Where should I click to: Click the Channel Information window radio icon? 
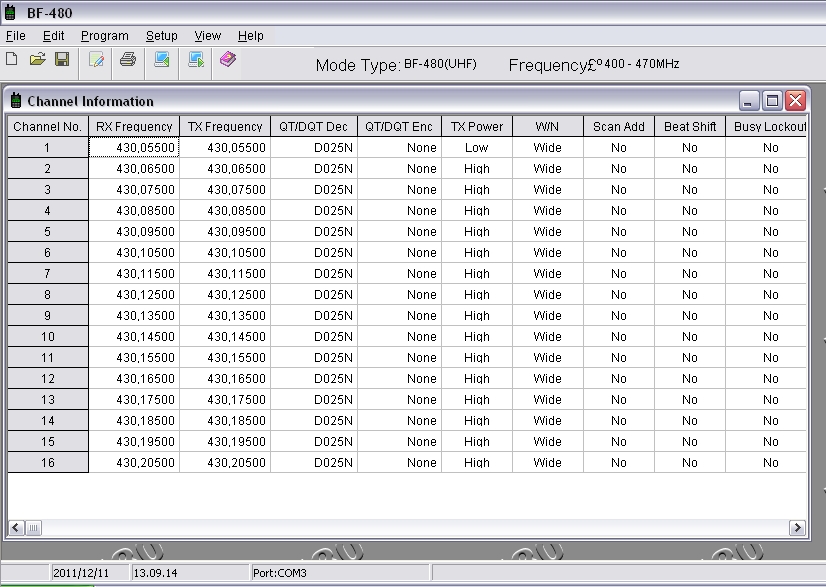[x=16, y=101]
